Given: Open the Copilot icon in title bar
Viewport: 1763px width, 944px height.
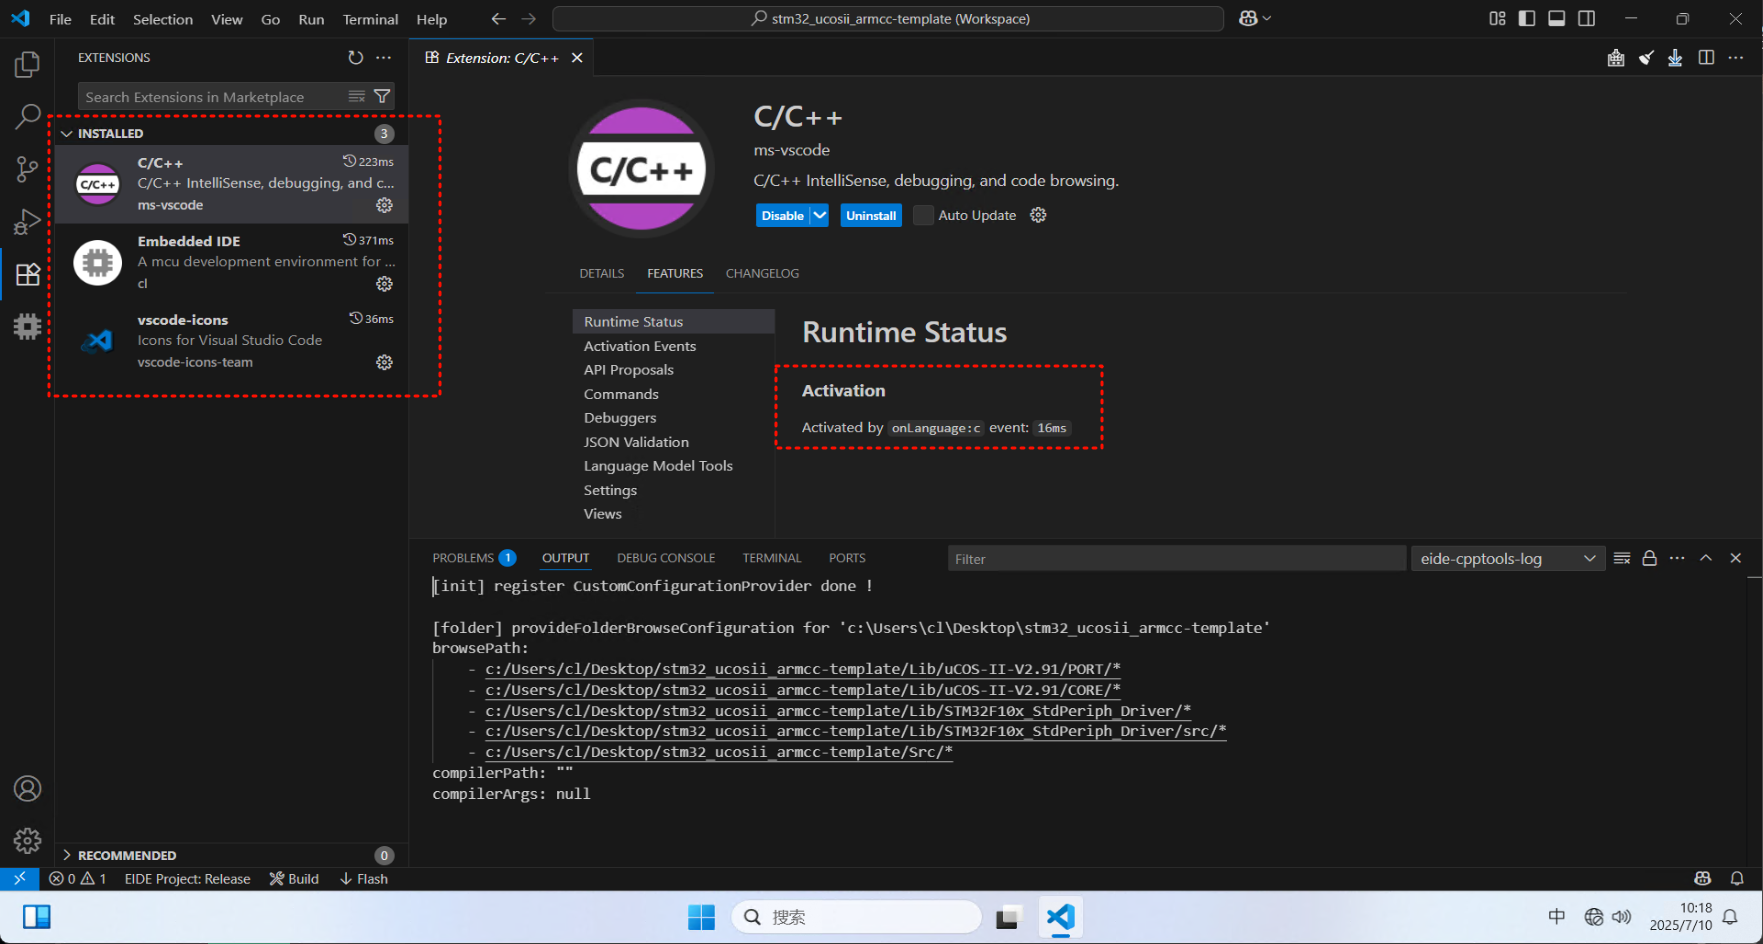Looking at the screenshot, I should tap(1248, 19).
